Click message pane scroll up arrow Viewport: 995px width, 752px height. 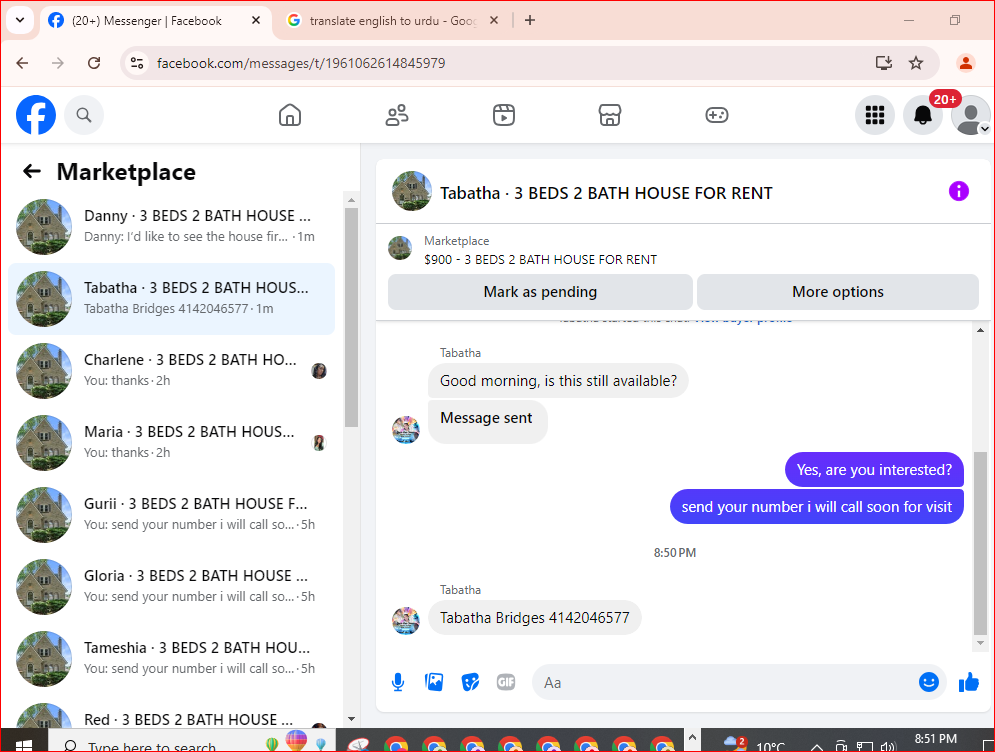980,330
